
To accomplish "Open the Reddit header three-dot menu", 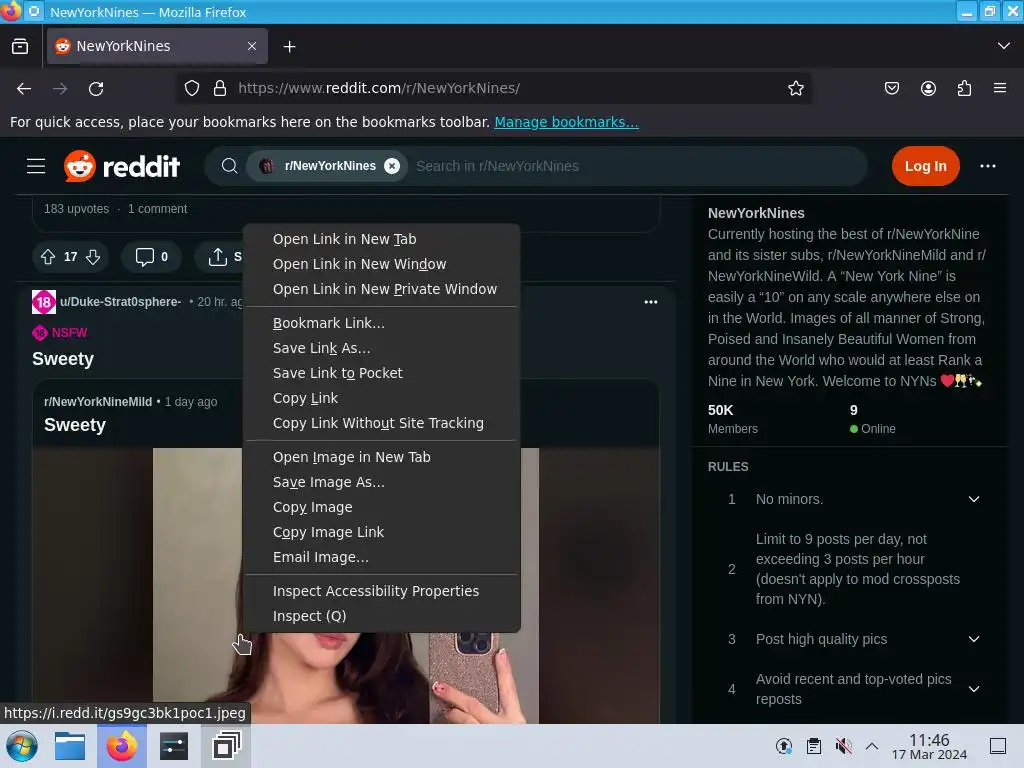I will point(987,166).
